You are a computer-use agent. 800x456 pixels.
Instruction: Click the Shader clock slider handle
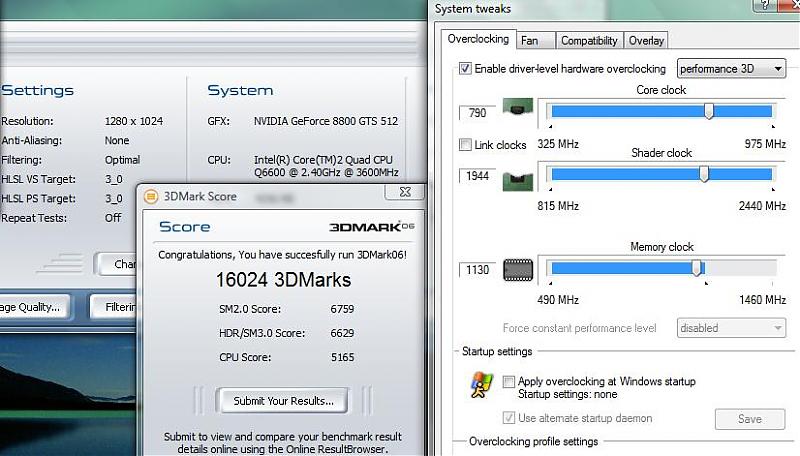(704, 173)
